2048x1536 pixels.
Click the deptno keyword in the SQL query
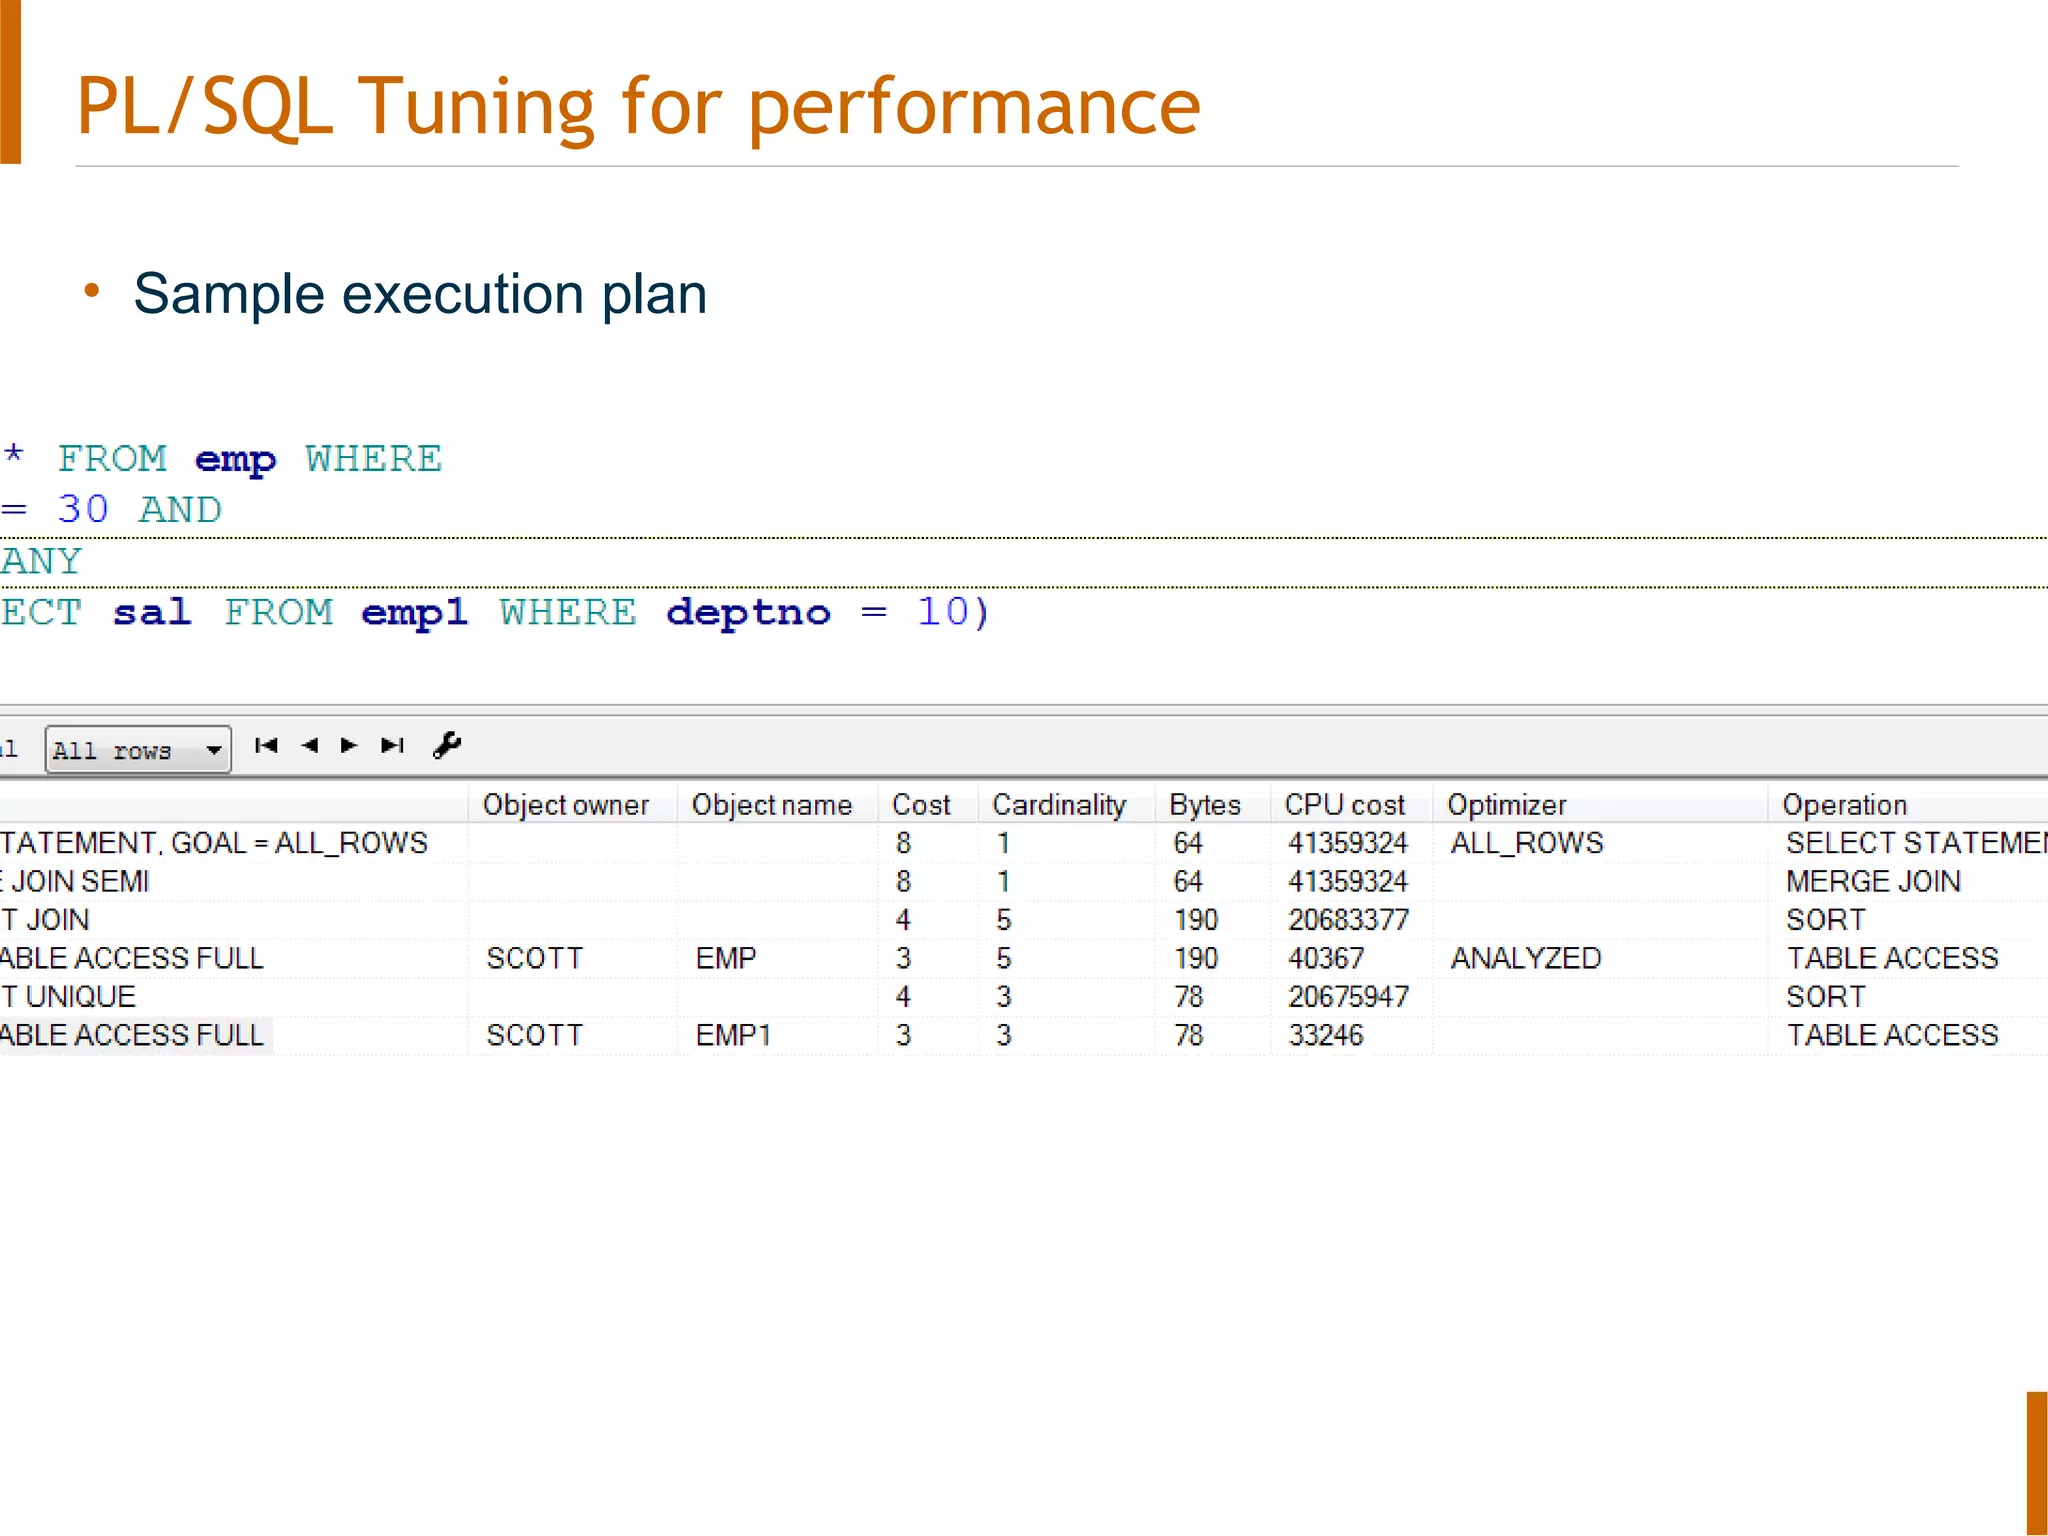pos(748,612)
